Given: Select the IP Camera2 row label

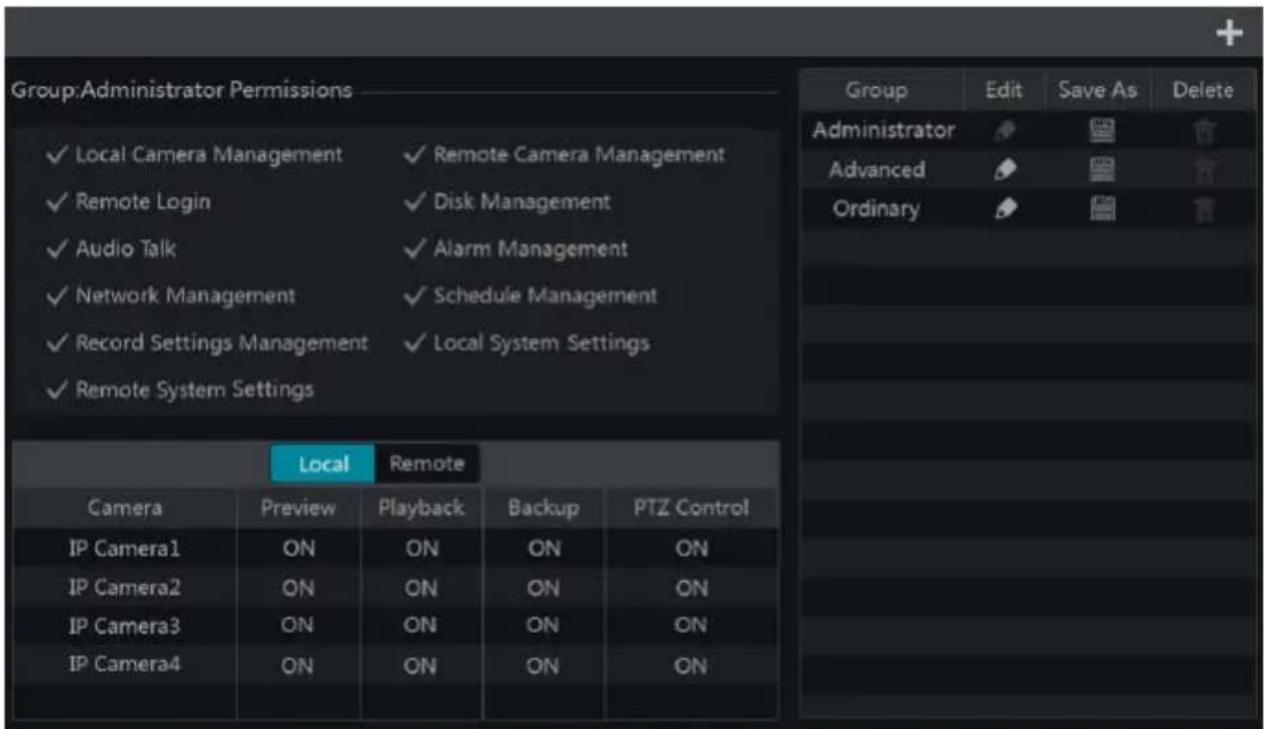Looking at the screenshot, I should click(125, 588).
